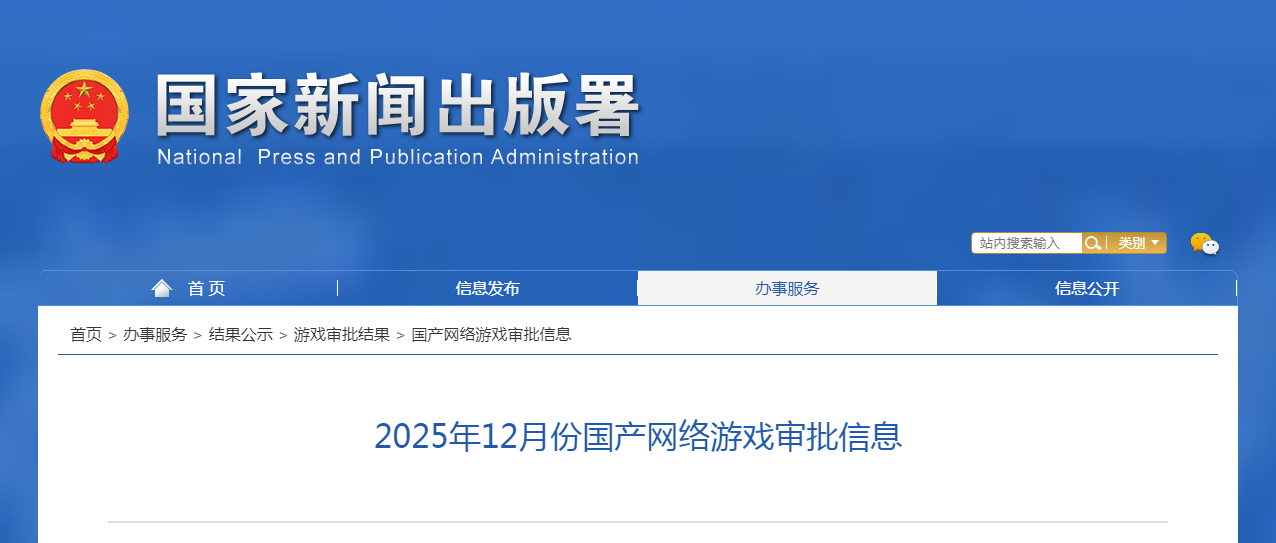Click the National Press and Publication Administration text
This screenshot has width=1276, height=543.
[x=398, y=157]
